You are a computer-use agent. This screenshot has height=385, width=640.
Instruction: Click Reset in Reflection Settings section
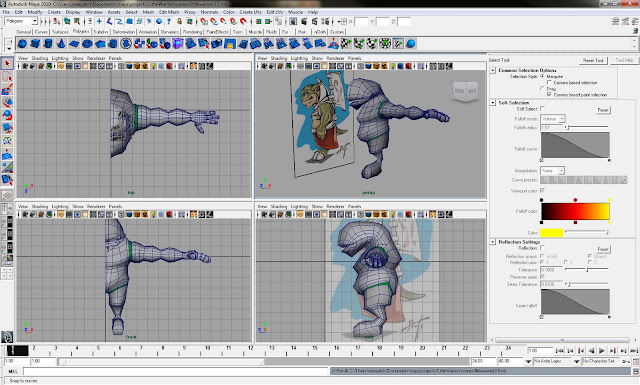(x=603, y=249)
